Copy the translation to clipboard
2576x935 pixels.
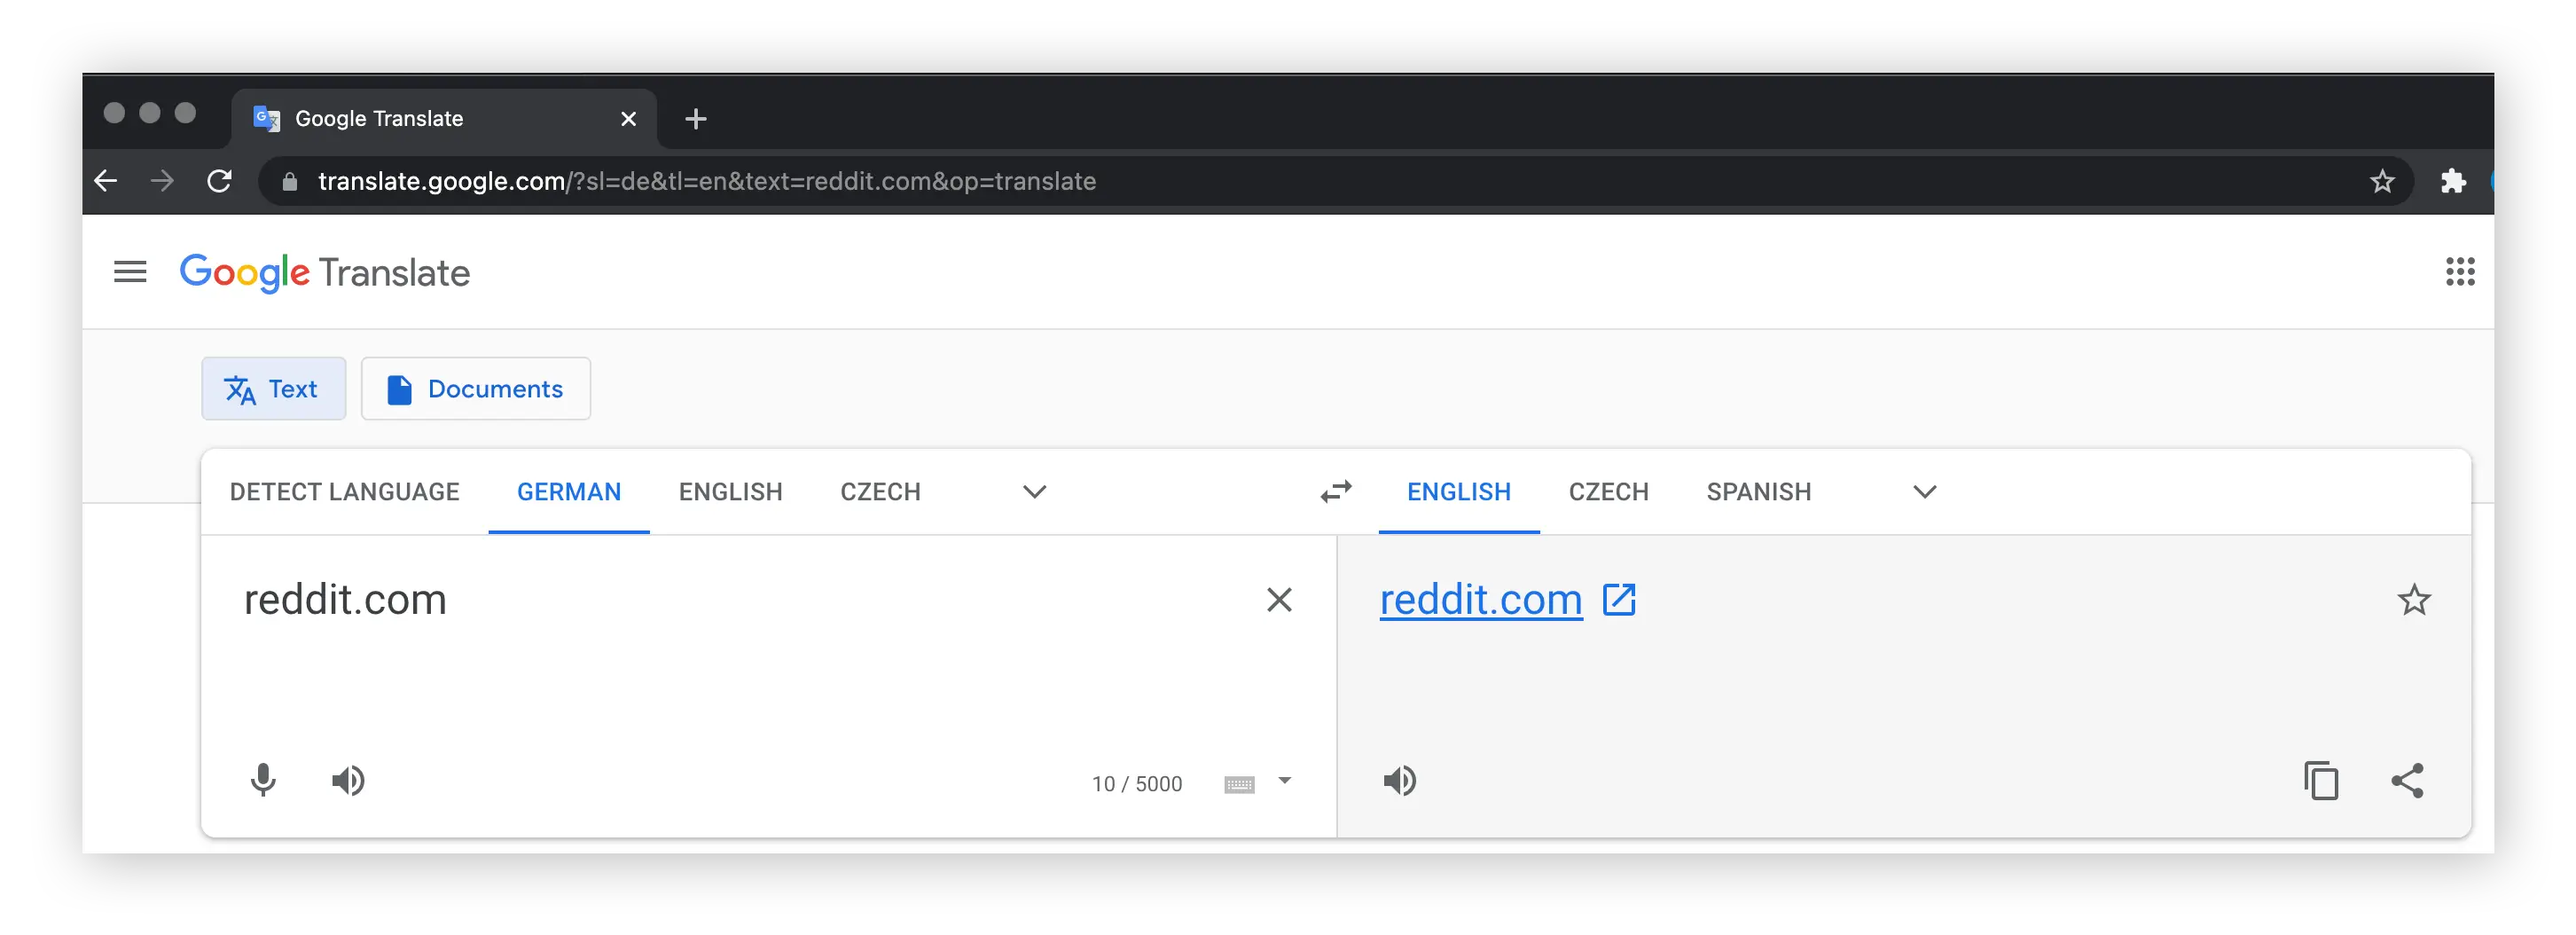(x=2321, y=780)
